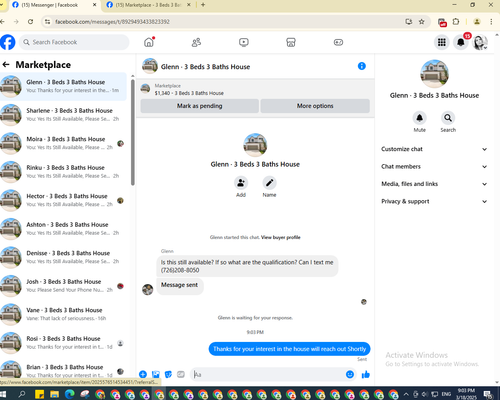Open the account profile picture menu
This screenshot has width=500, height=400.
(480, 42)
